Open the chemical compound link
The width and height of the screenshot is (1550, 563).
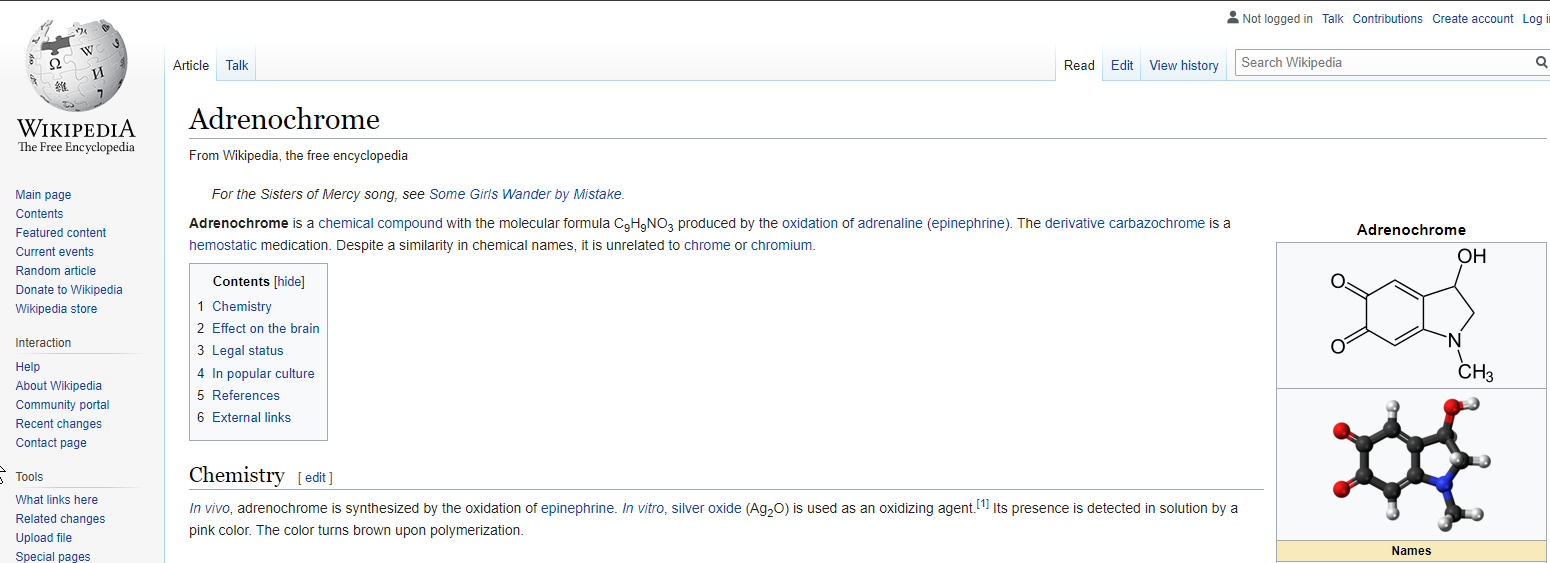pos(380,223)
